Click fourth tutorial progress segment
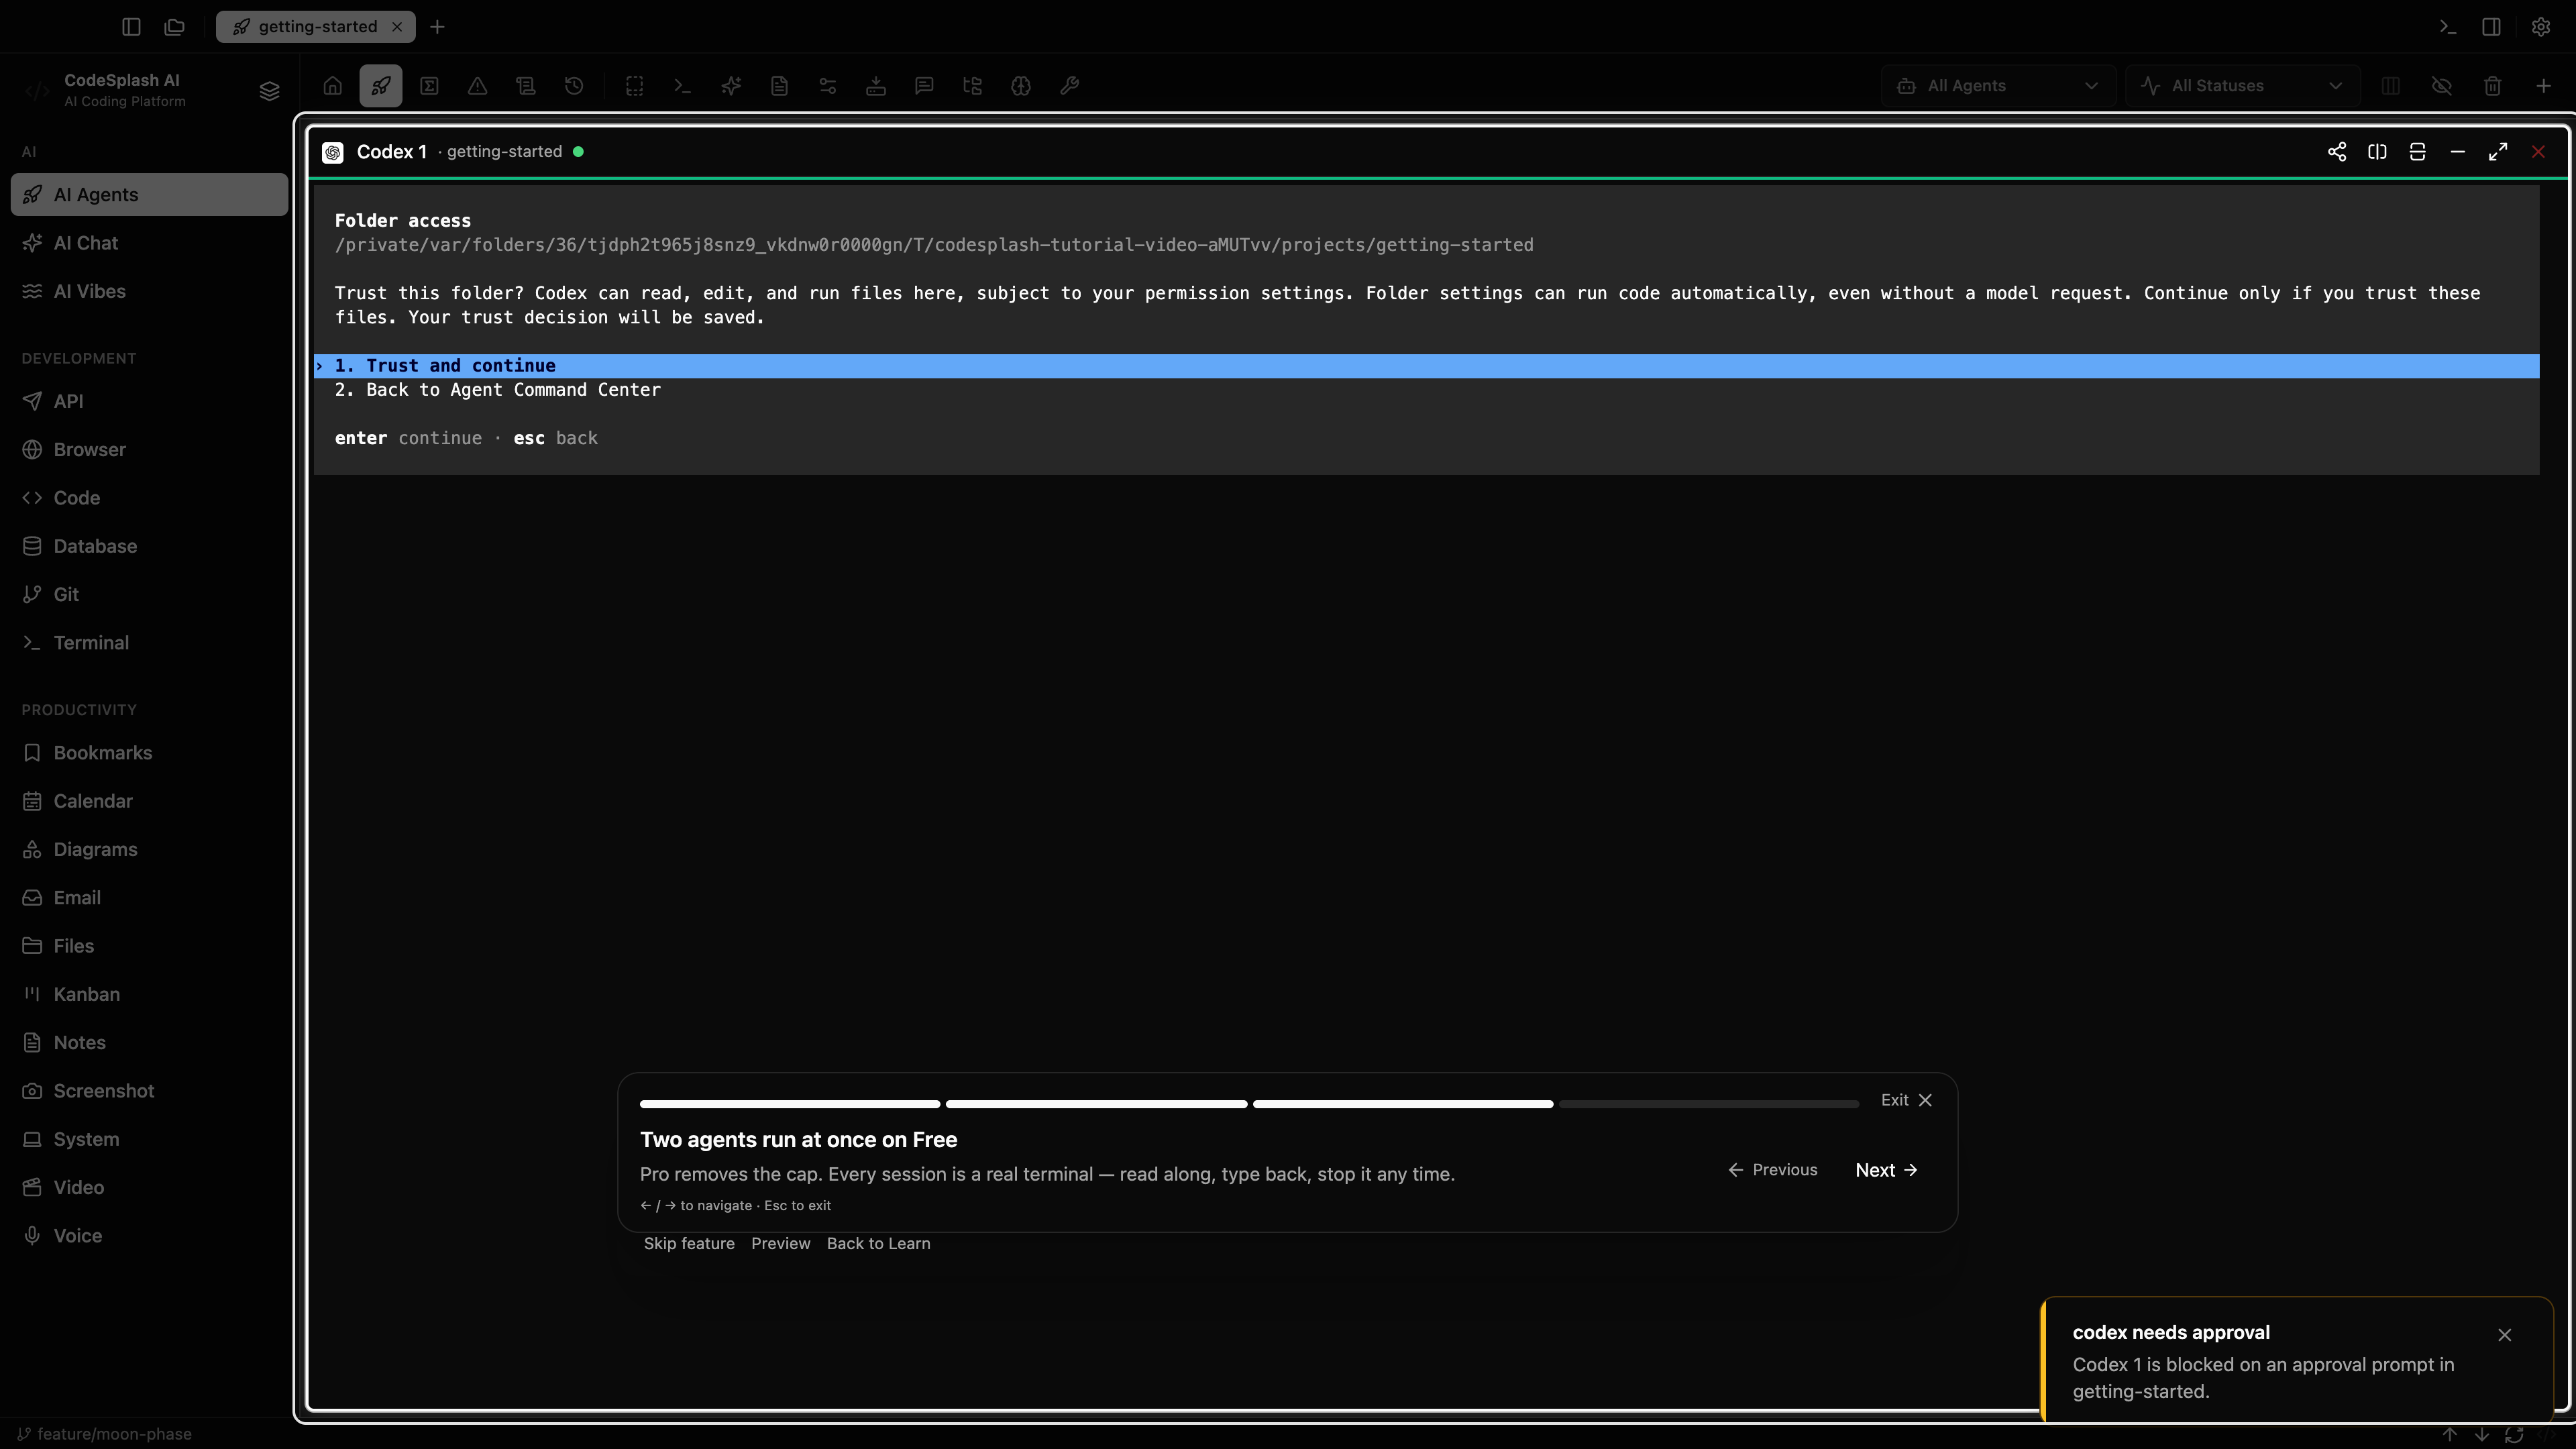 1709,1104
